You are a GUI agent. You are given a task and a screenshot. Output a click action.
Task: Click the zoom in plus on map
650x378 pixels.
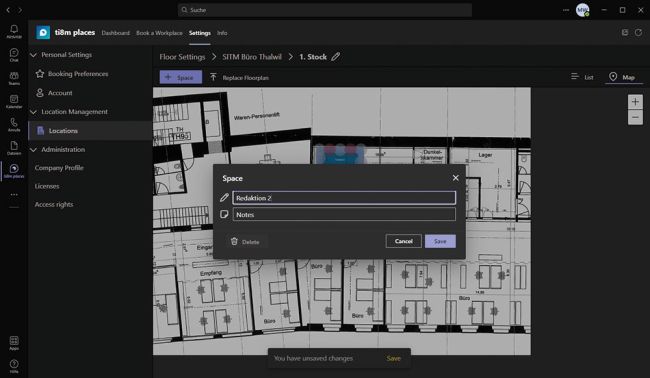point(635,102)
